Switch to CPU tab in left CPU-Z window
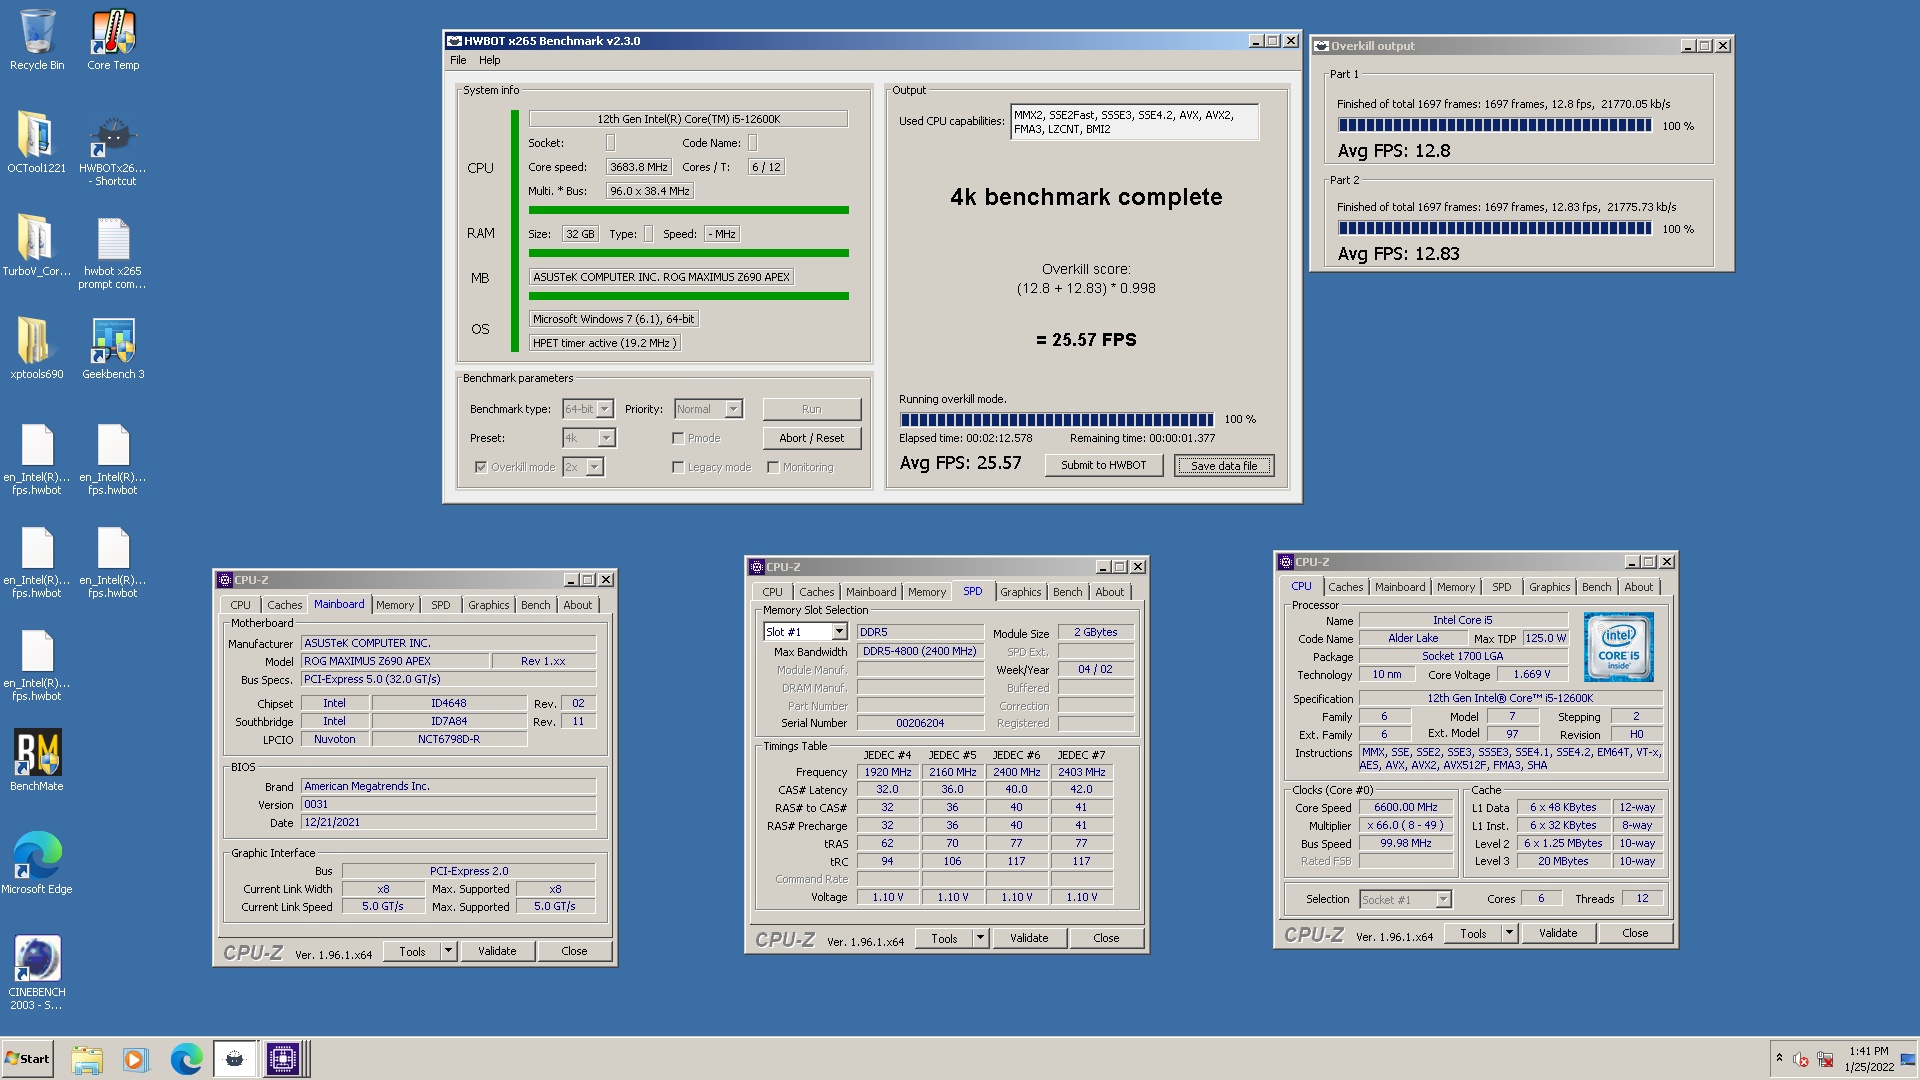The image size is (1920, 1080). (241, 605)
